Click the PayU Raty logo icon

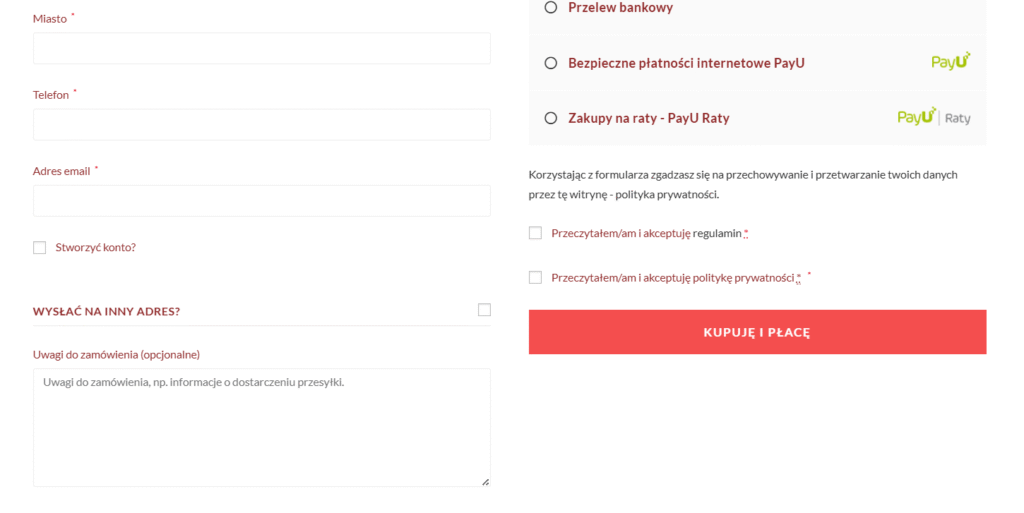click(934, 117)
